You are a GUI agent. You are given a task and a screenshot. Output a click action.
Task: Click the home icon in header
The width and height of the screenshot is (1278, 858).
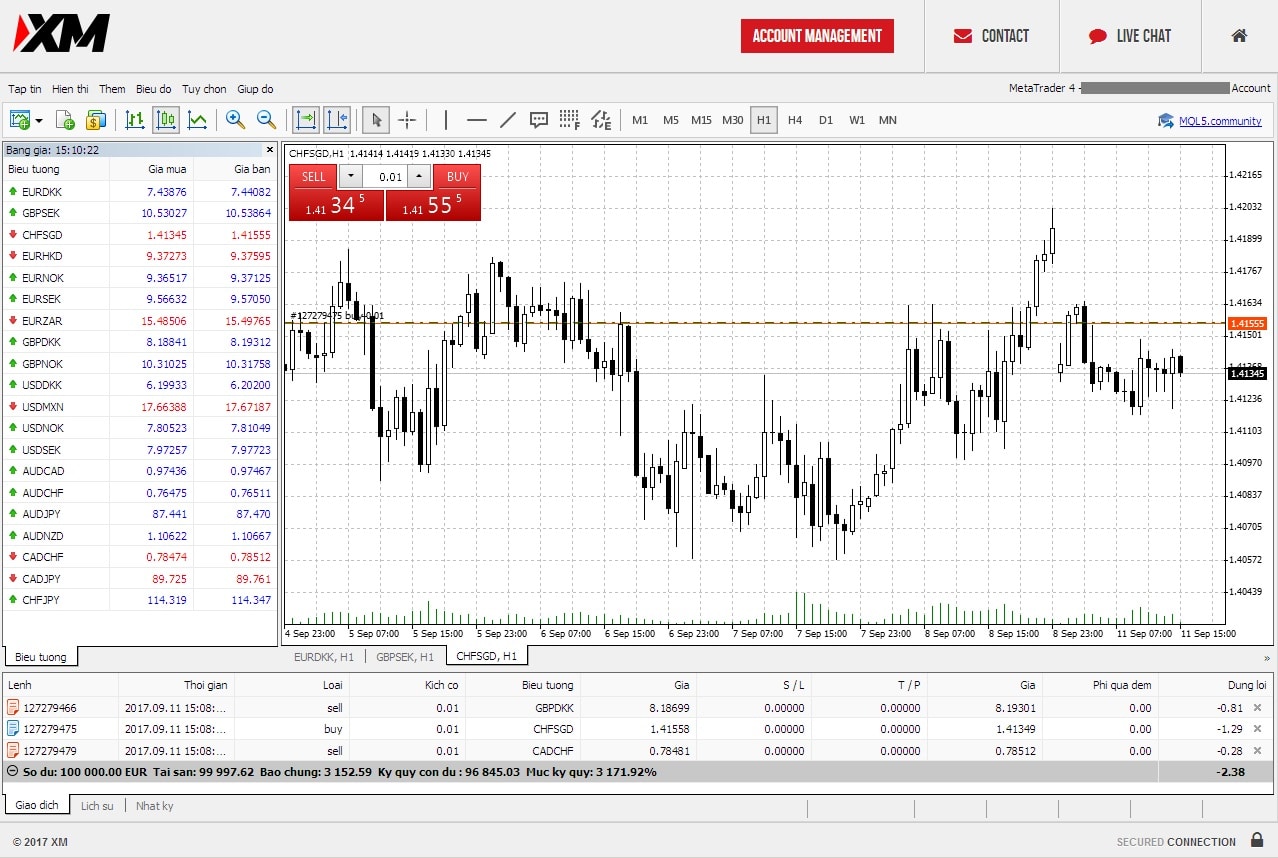point(1239,36)
